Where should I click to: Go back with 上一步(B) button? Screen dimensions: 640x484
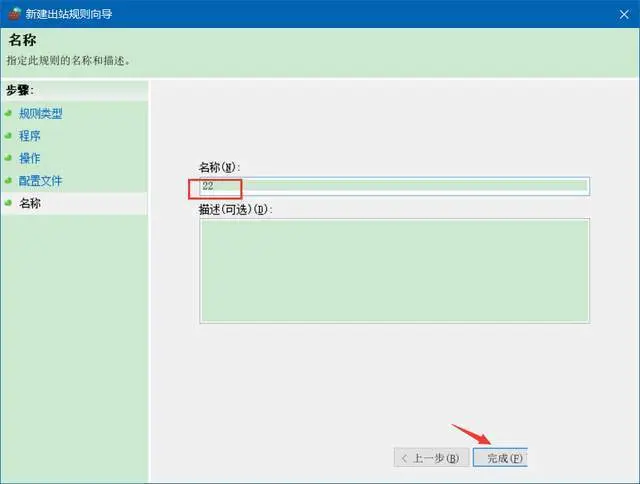[x=429, y=458]
